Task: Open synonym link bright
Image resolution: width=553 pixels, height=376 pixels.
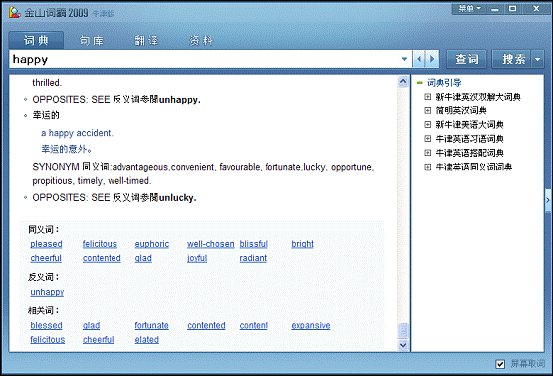Action: click(x=302, y=244)
